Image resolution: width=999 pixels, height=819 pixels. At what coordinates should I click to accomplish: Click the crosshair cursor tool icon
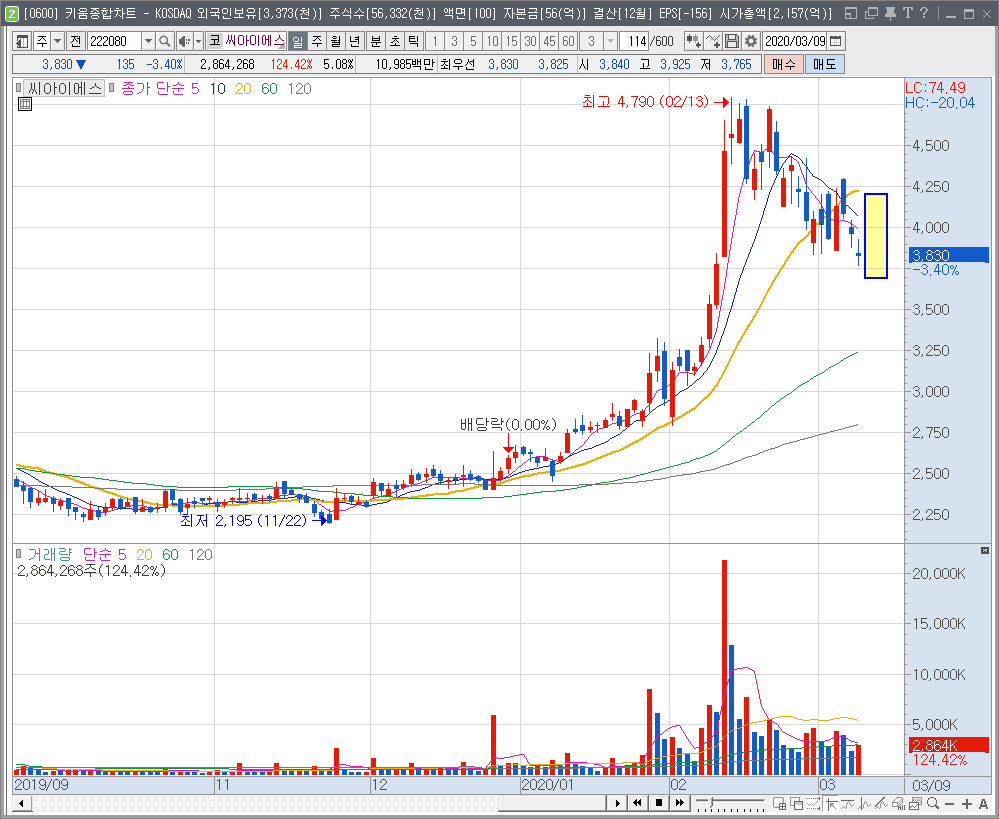coord(831,803)
